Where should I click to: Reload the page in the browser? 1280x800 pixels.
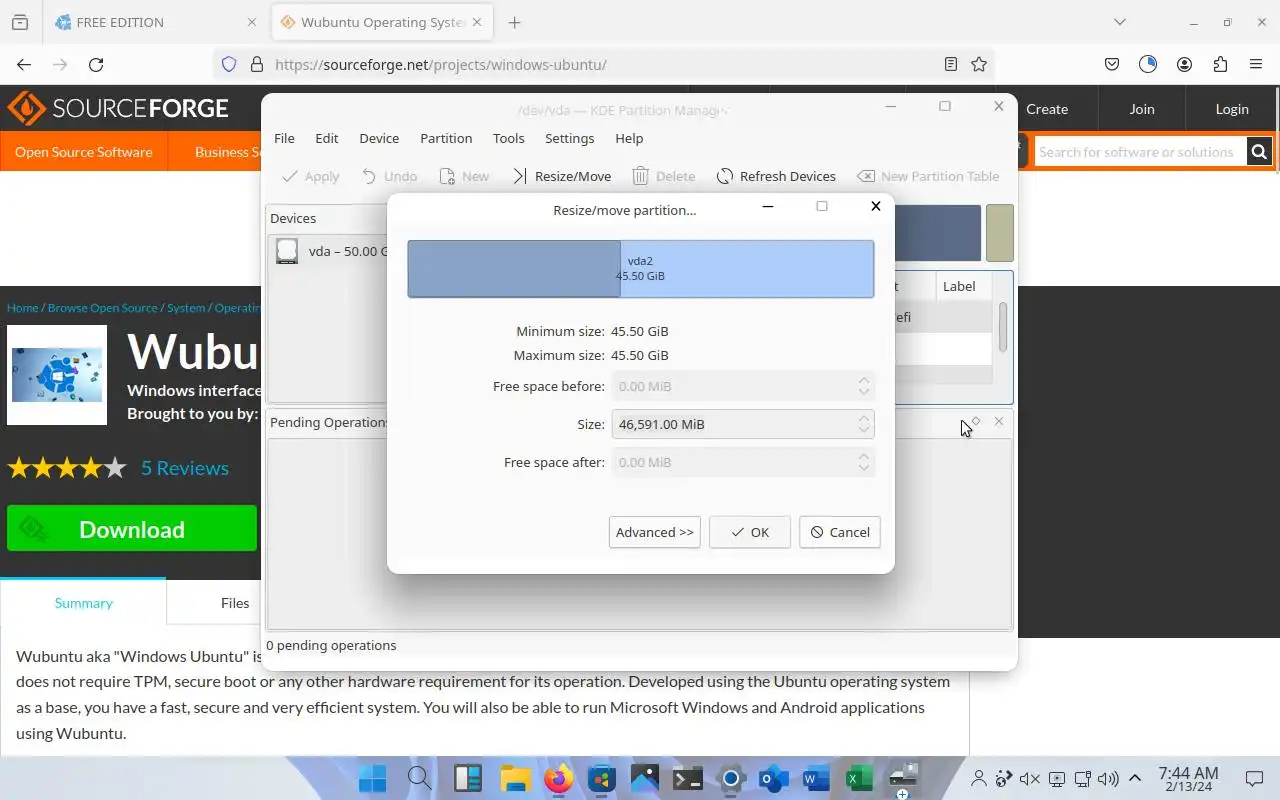(x=96, y=64)
